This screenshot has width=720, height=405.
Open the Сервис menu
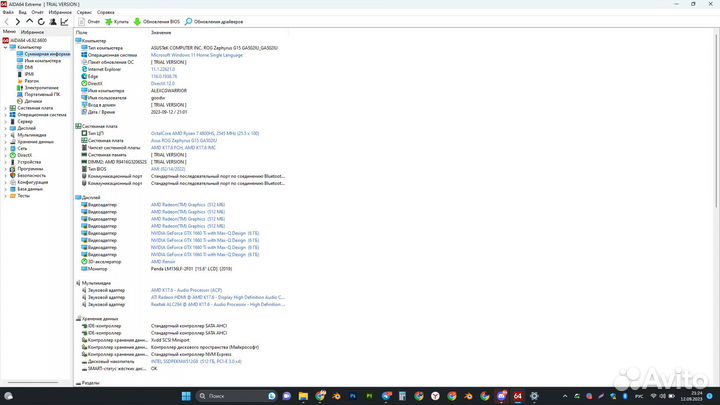84,12
